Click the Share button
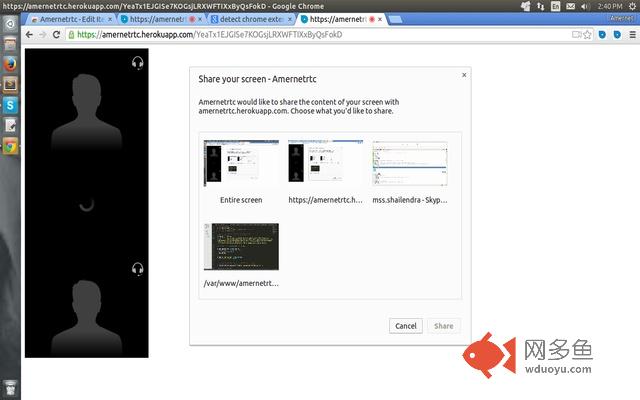The image size is (640, 400). [444, 326]
